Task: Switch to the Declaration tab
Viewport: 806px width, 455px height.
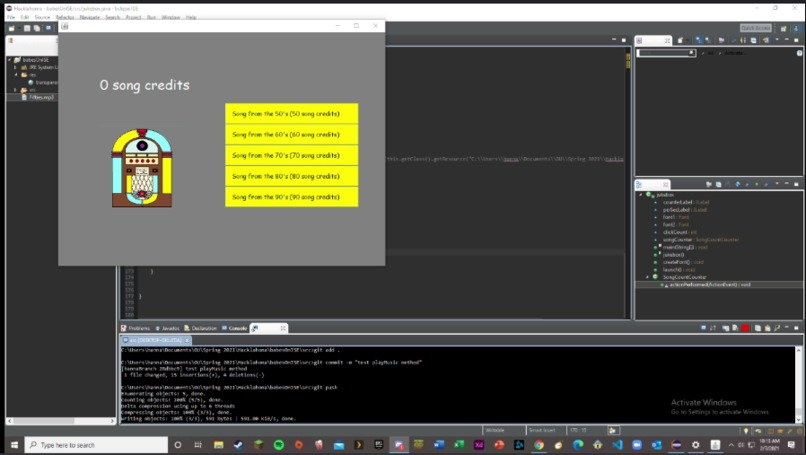Action: 200,328
